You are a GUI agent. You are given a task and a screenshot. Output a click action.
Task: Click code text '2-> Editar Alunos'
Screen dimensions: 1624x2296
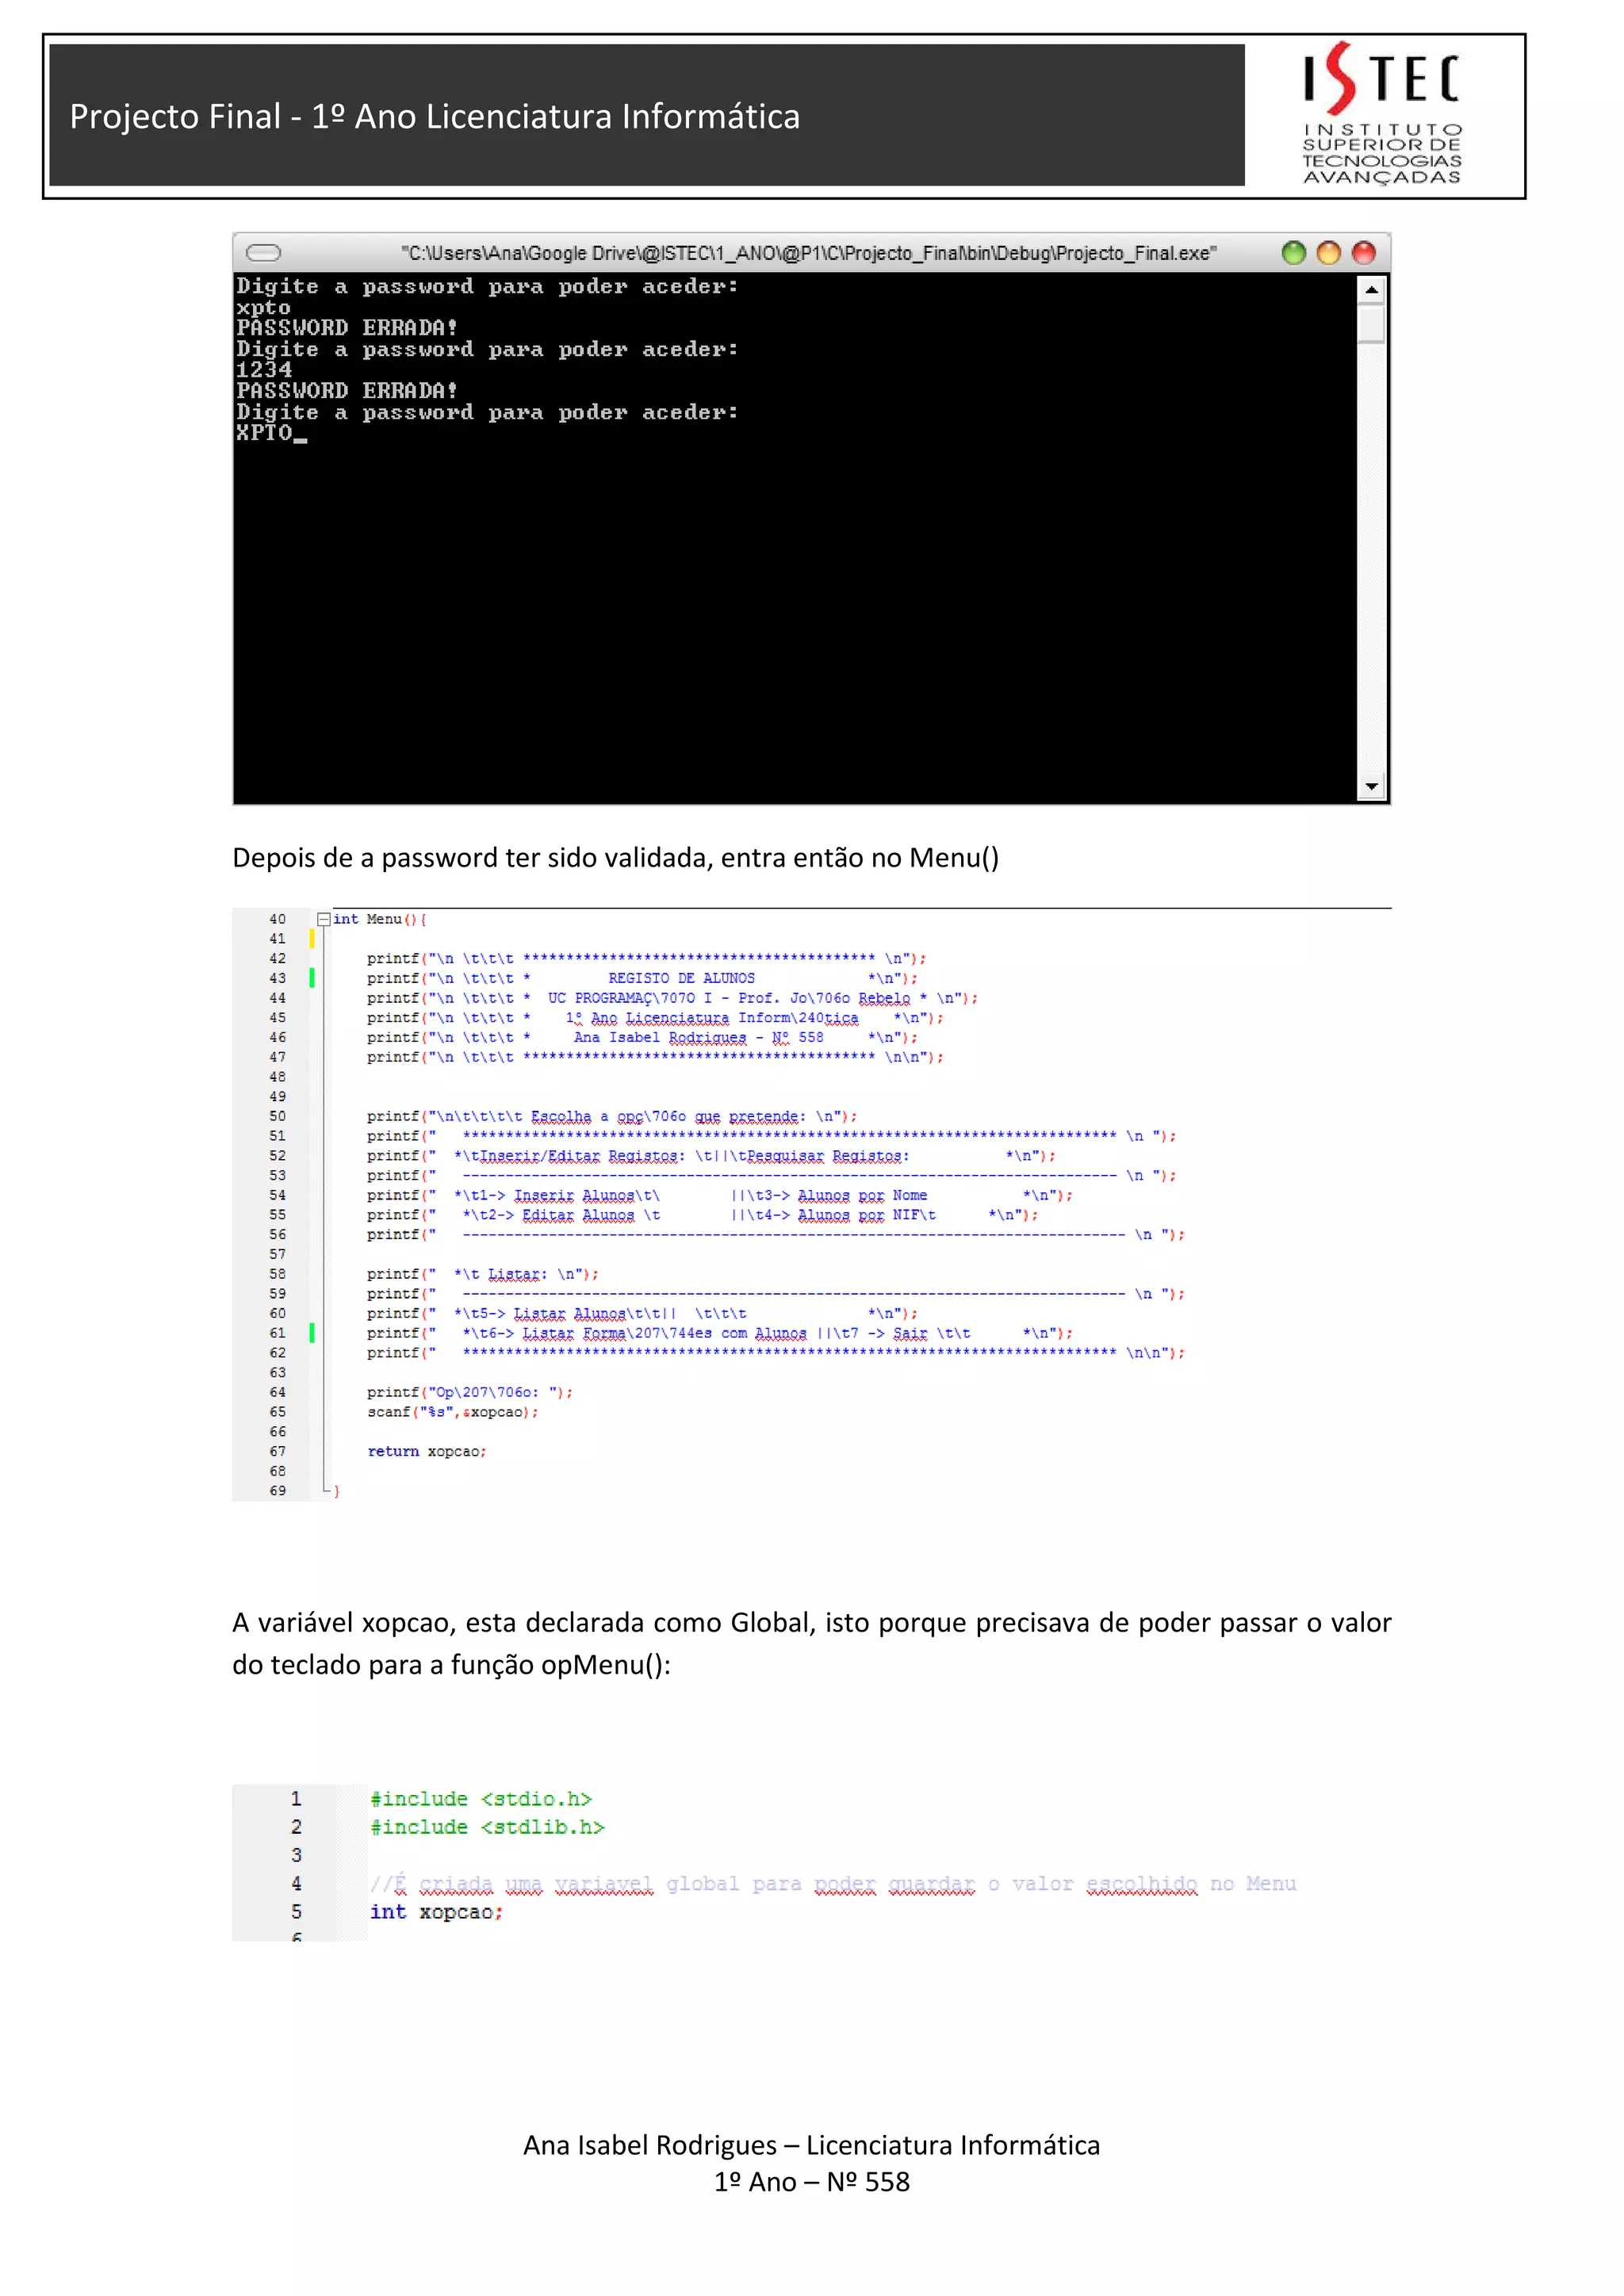556,1215
